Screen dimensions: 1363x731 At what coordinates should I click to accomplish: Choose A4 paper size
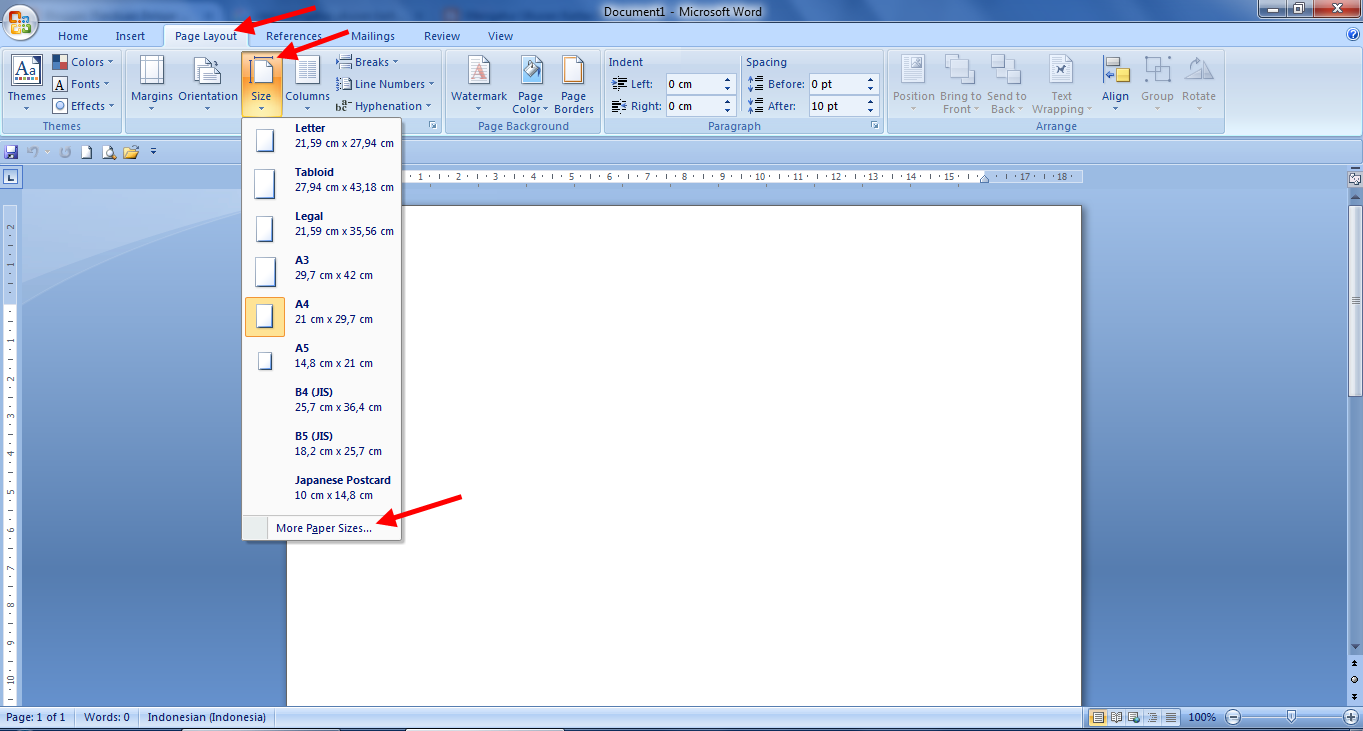322,317
